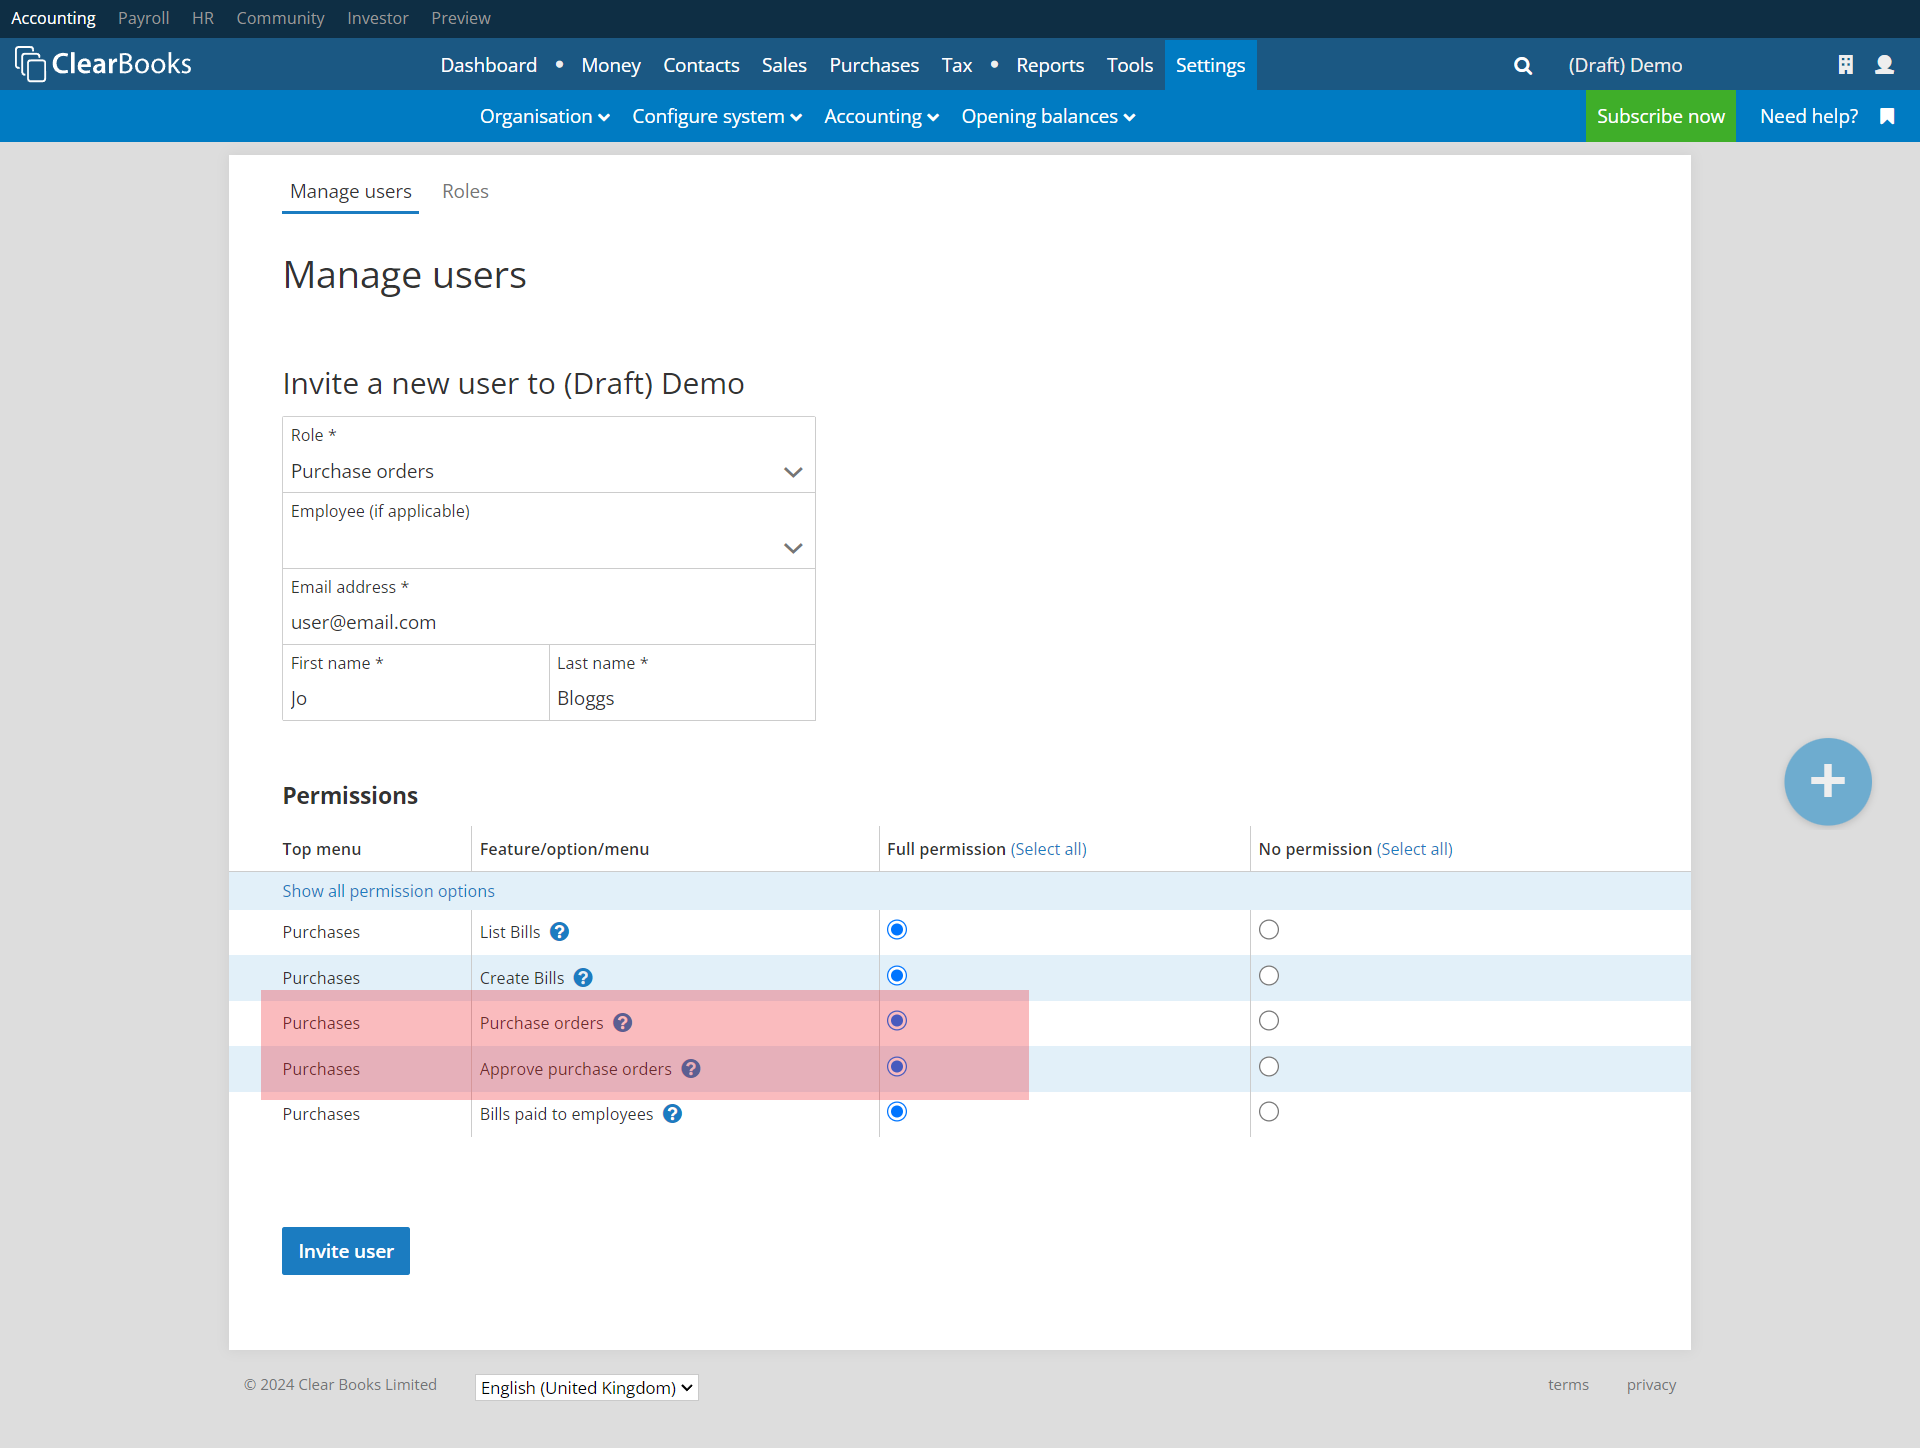Open the Employee (if applicable) dropdown
The height and width of the screenshot is (1448, 1920).
pos(548,547)
